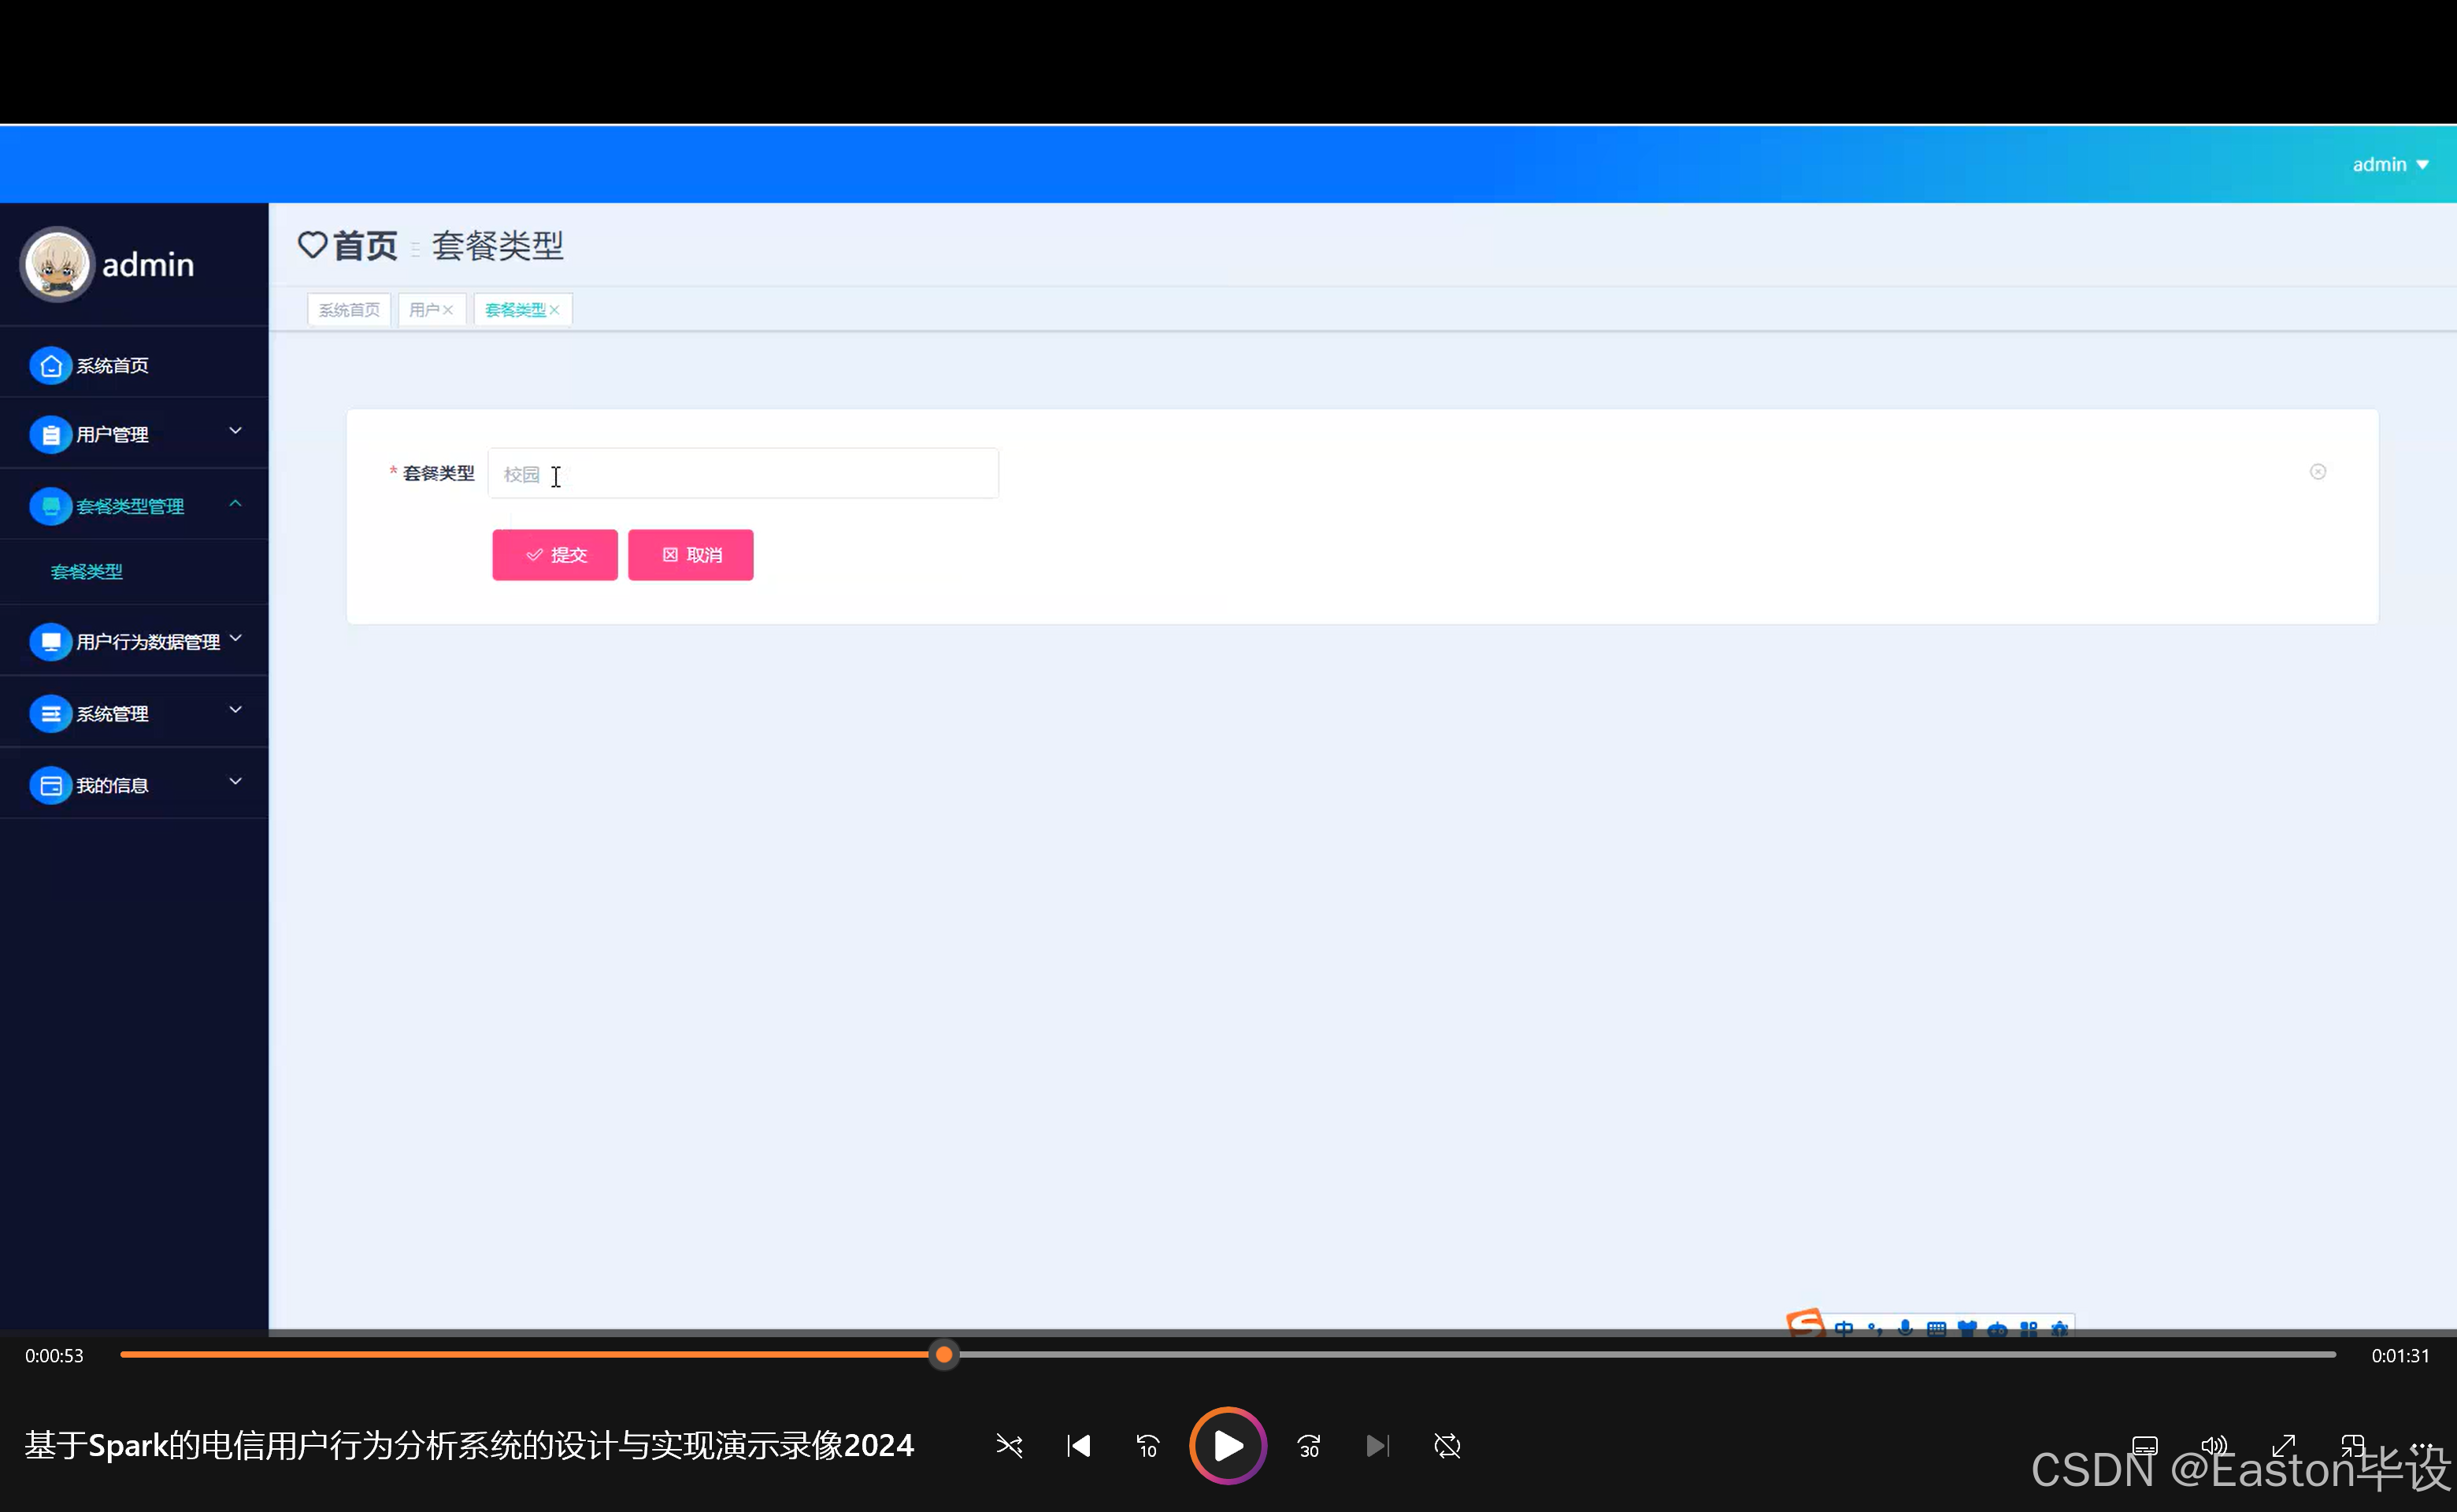Open the Sogou toolbox grid icon
Screen dimensions: 2457x1512
click(2029, 1329)
